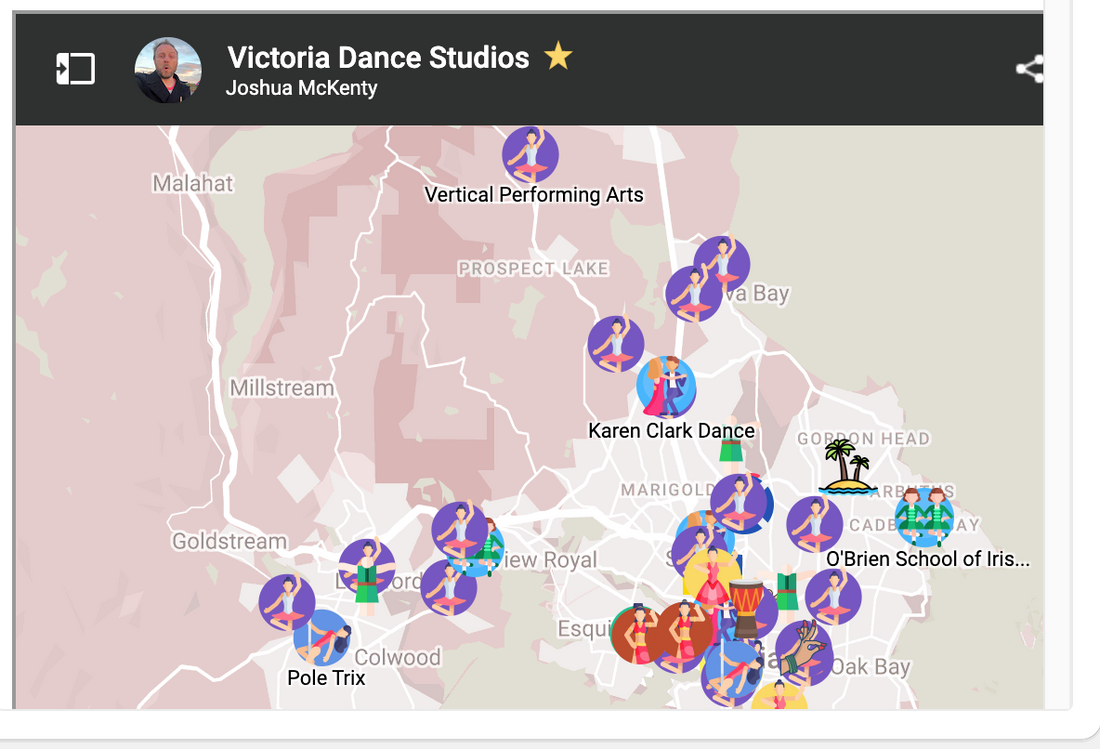Select the Pole Trix marker
Image resolution: width=1100 pixels, height=749 pixels.
pos(324,637)
